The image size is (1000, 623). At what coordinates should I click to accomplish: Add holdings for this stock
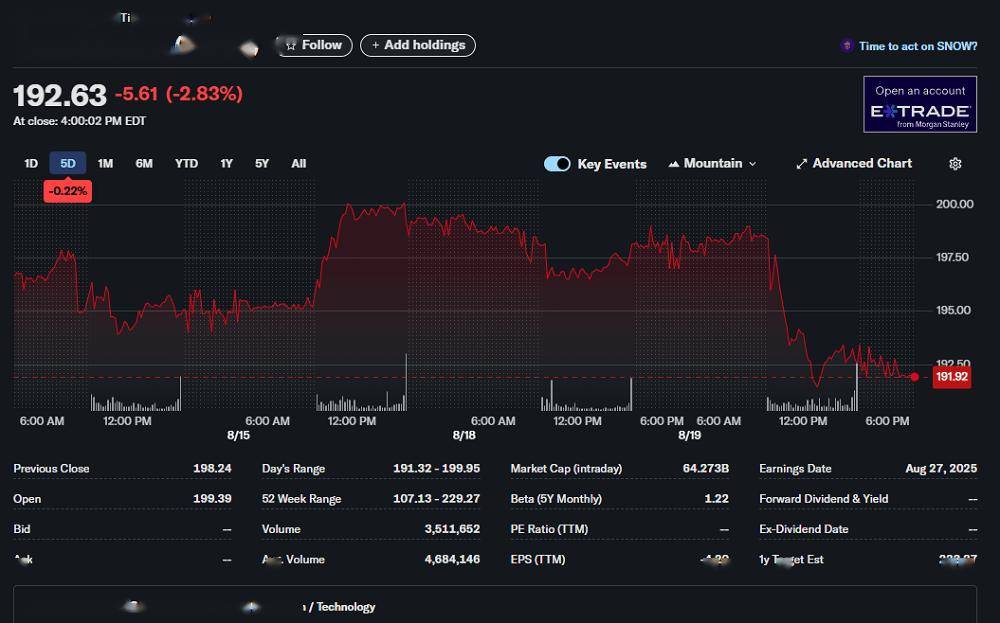(418, 45)
